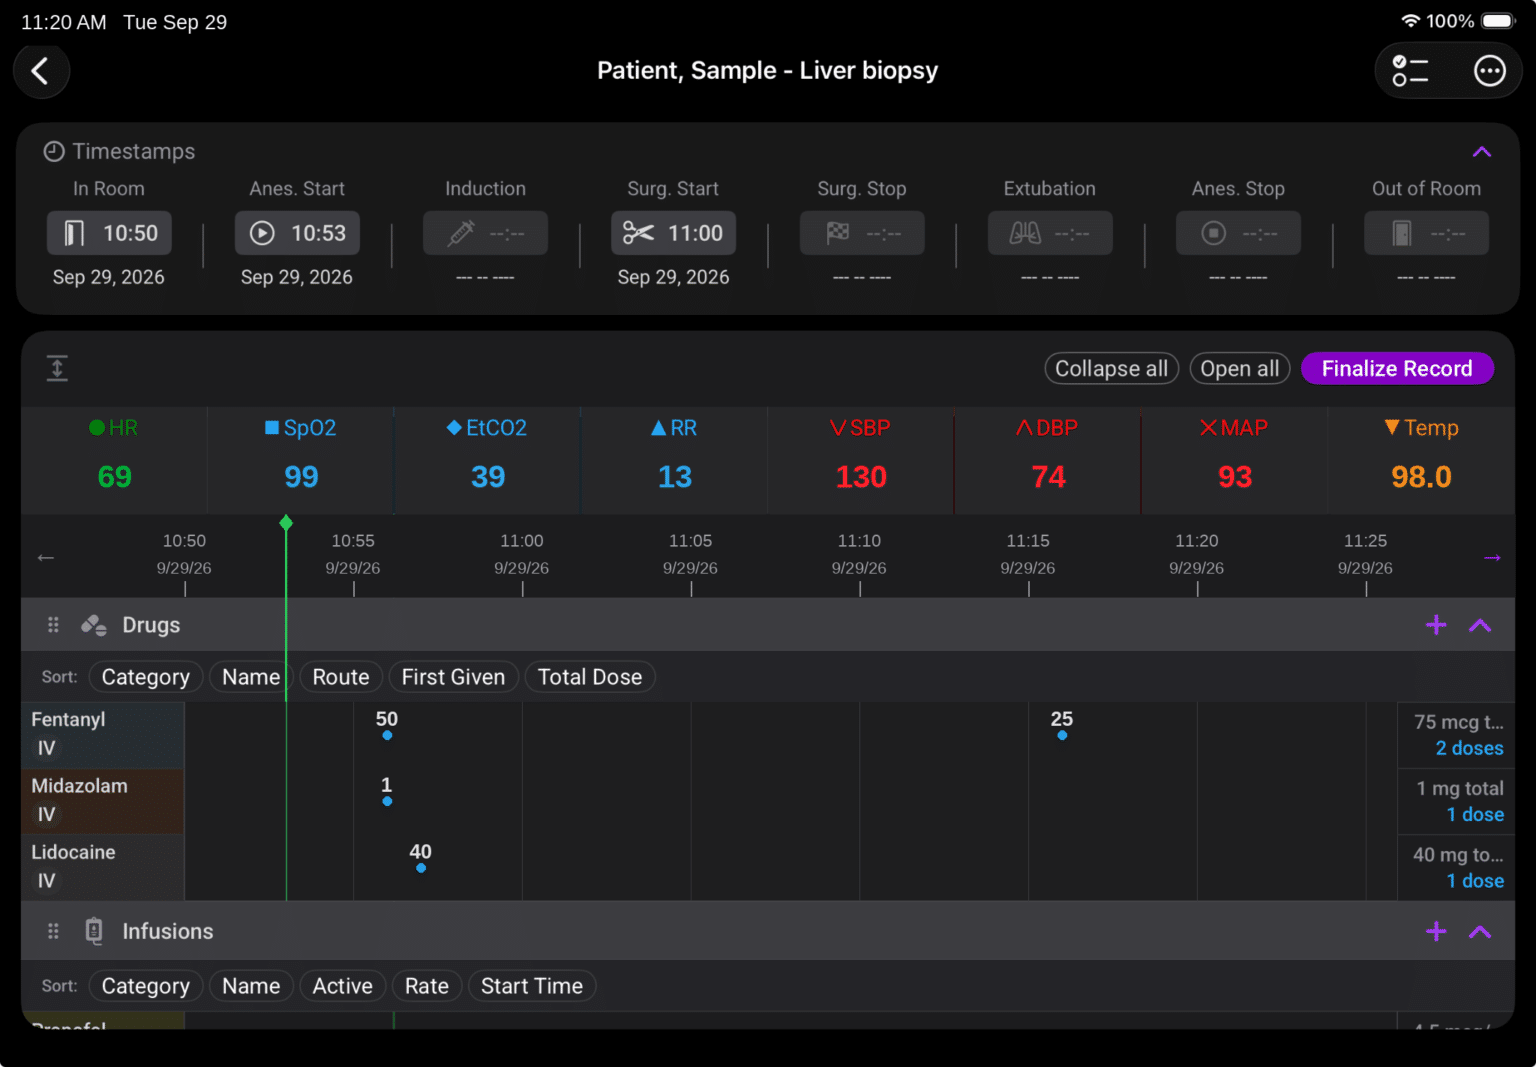This screenshot has height=1067, width=1536.
Task: Grab the Drugs section reorder handle
Action: (53, 625)
